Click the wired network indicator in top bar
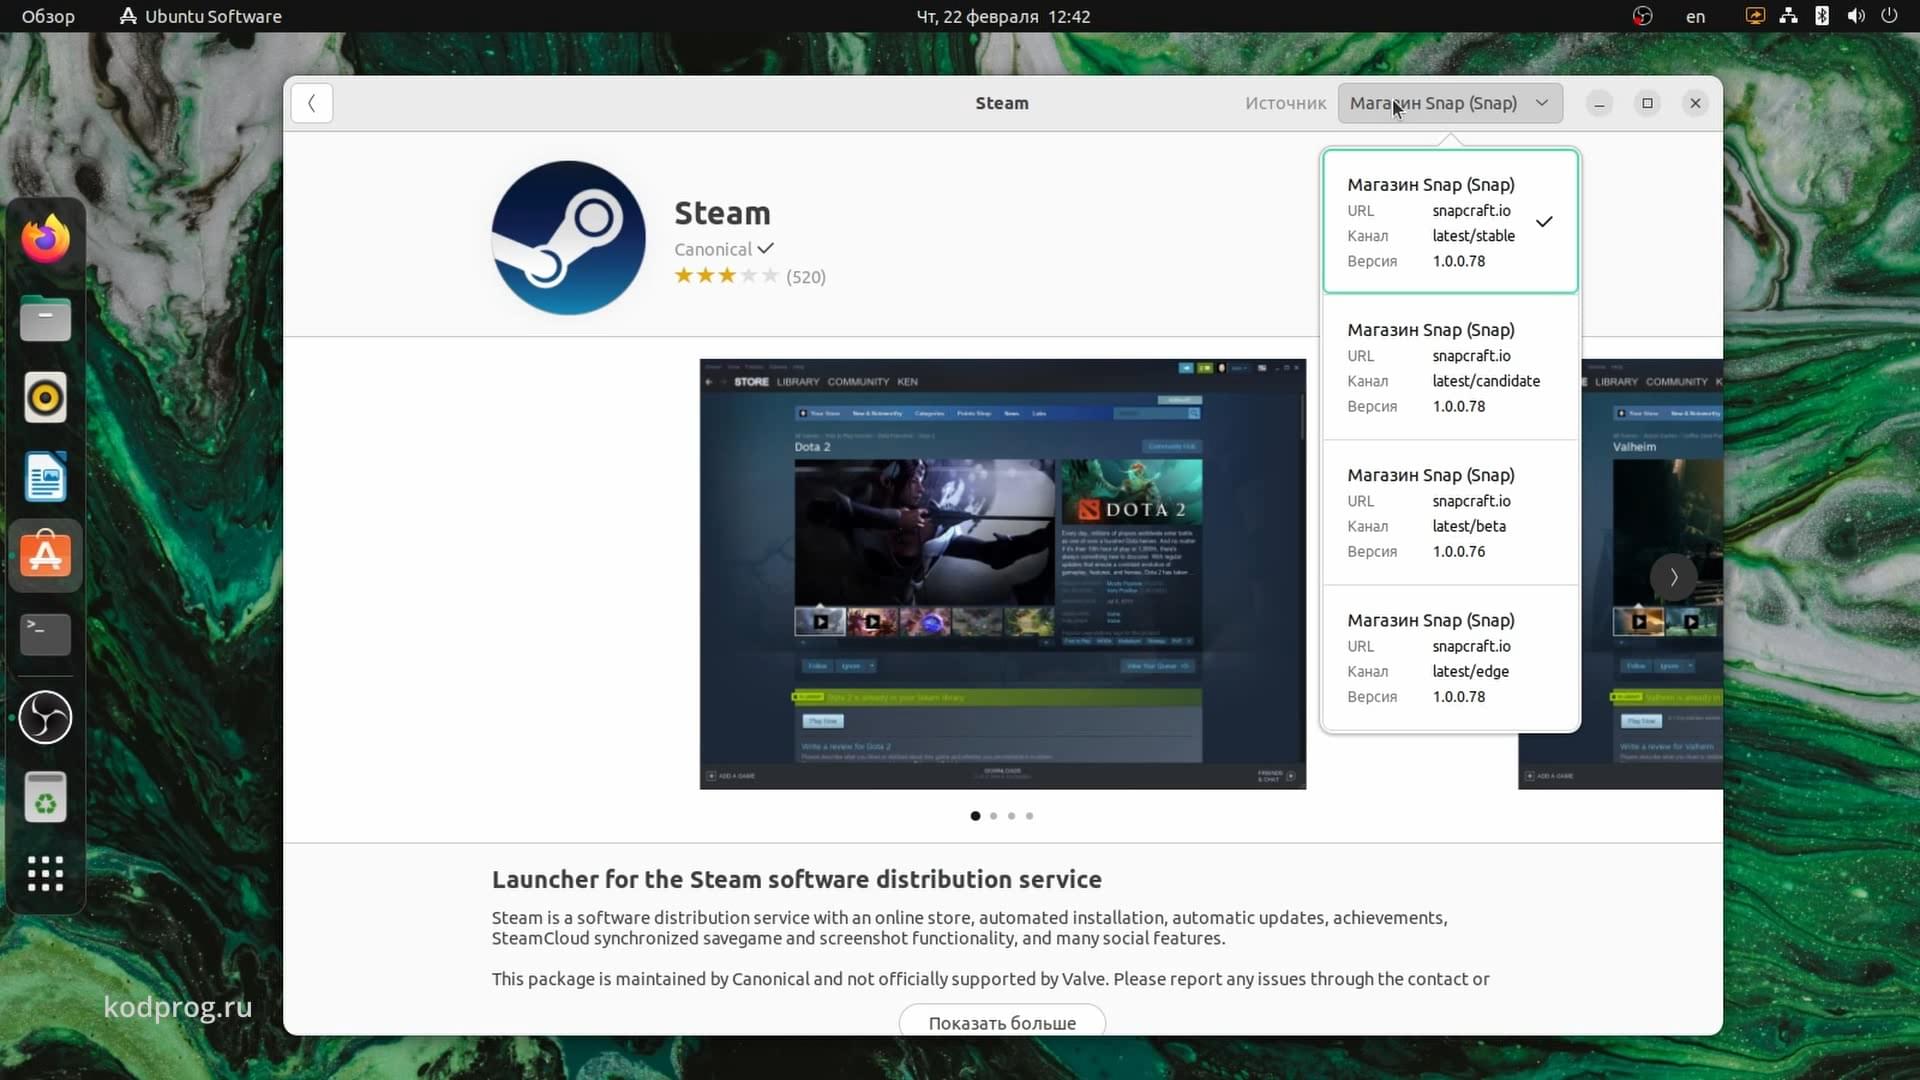The image size is (1920, 1080). point(1789,16)
